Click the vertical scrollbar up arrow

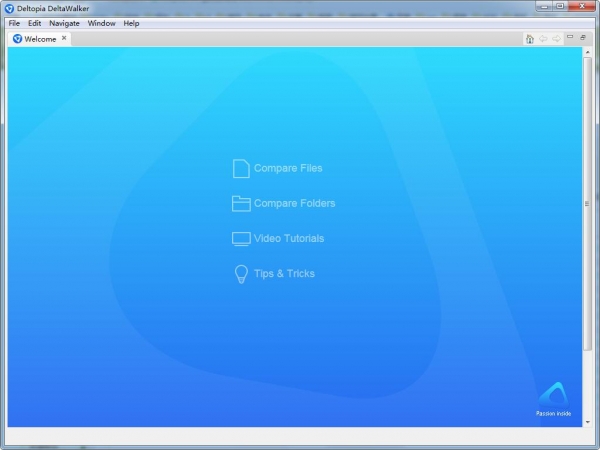coord(588,52)
